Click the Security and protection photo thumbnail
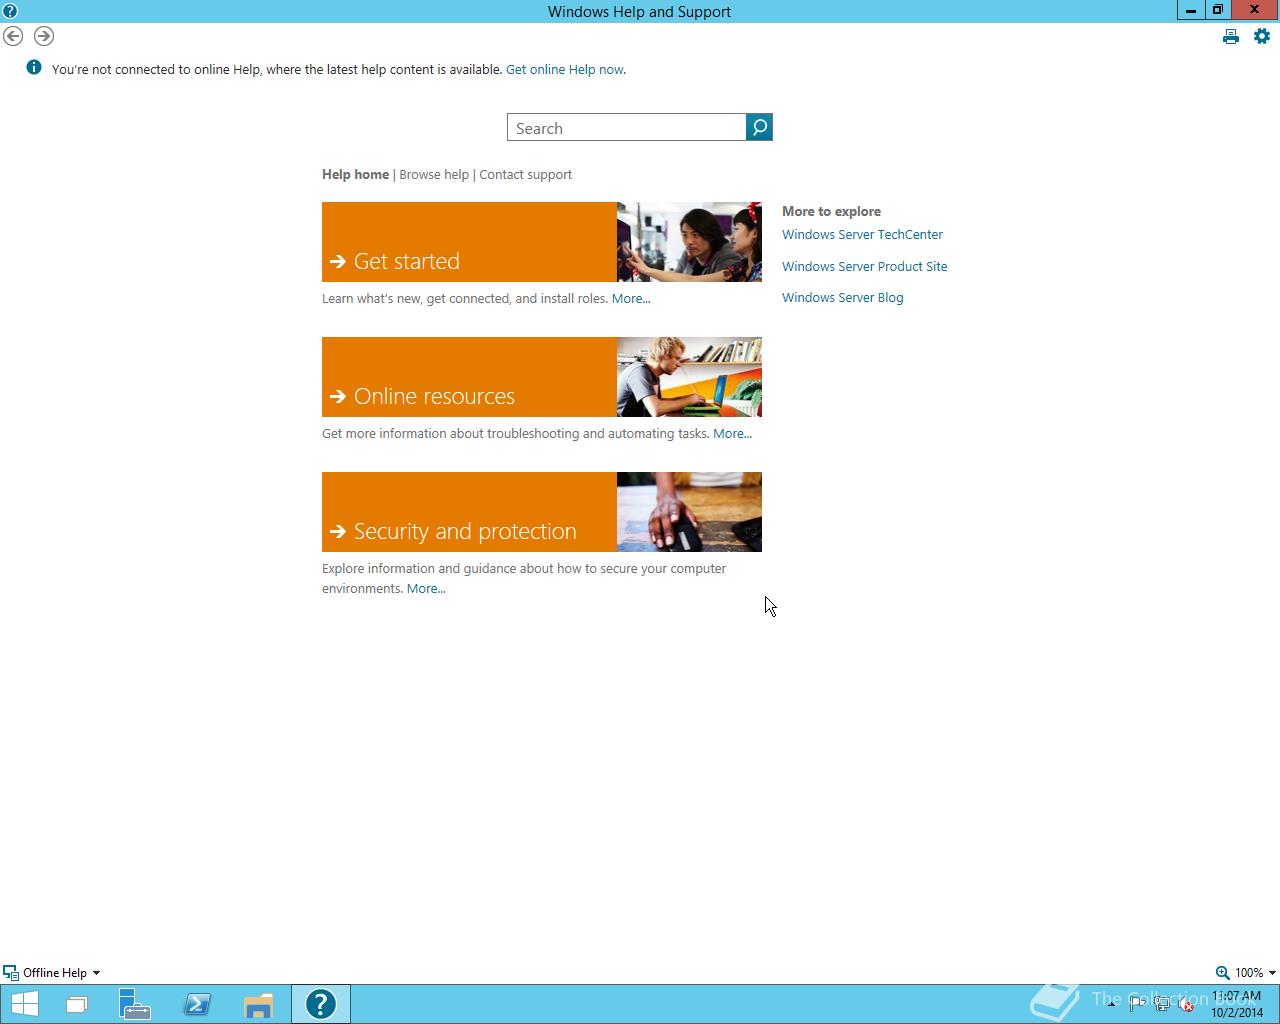 [x=689, y=512]
